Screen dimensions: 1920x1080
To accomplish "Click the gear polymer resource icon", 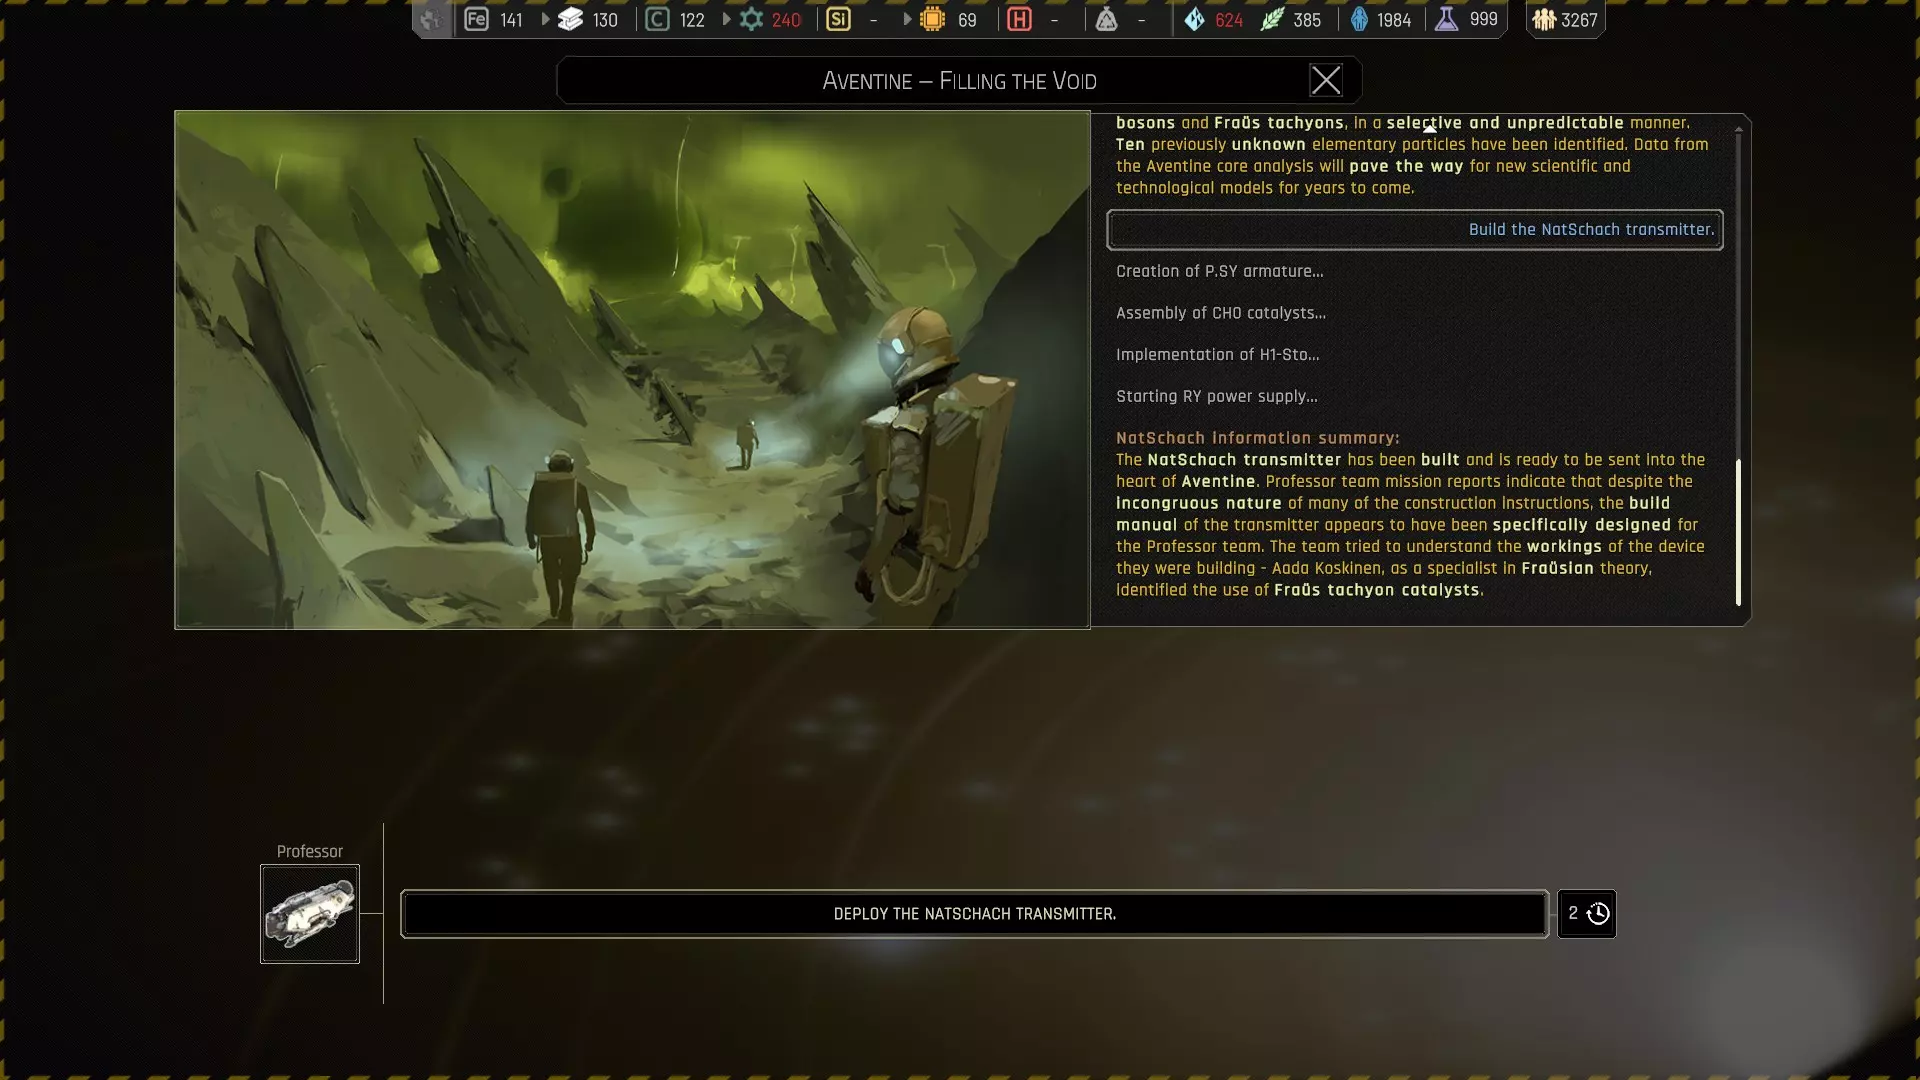I will coord(751,19).
